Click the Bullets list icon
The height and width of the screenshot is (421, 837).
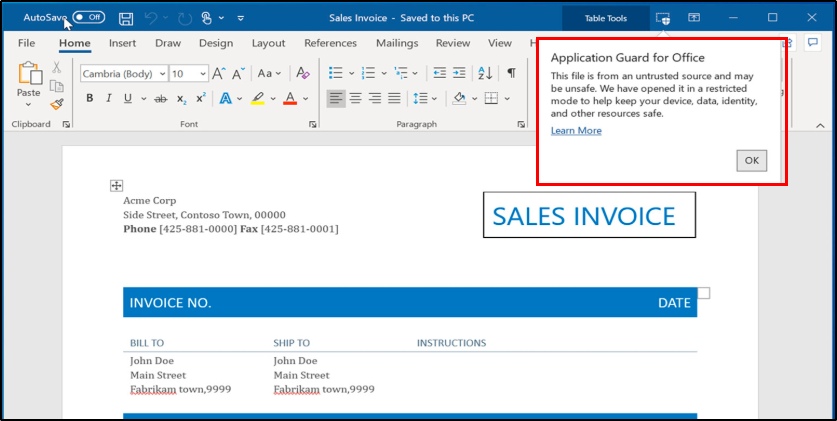[x=335, y=73]
